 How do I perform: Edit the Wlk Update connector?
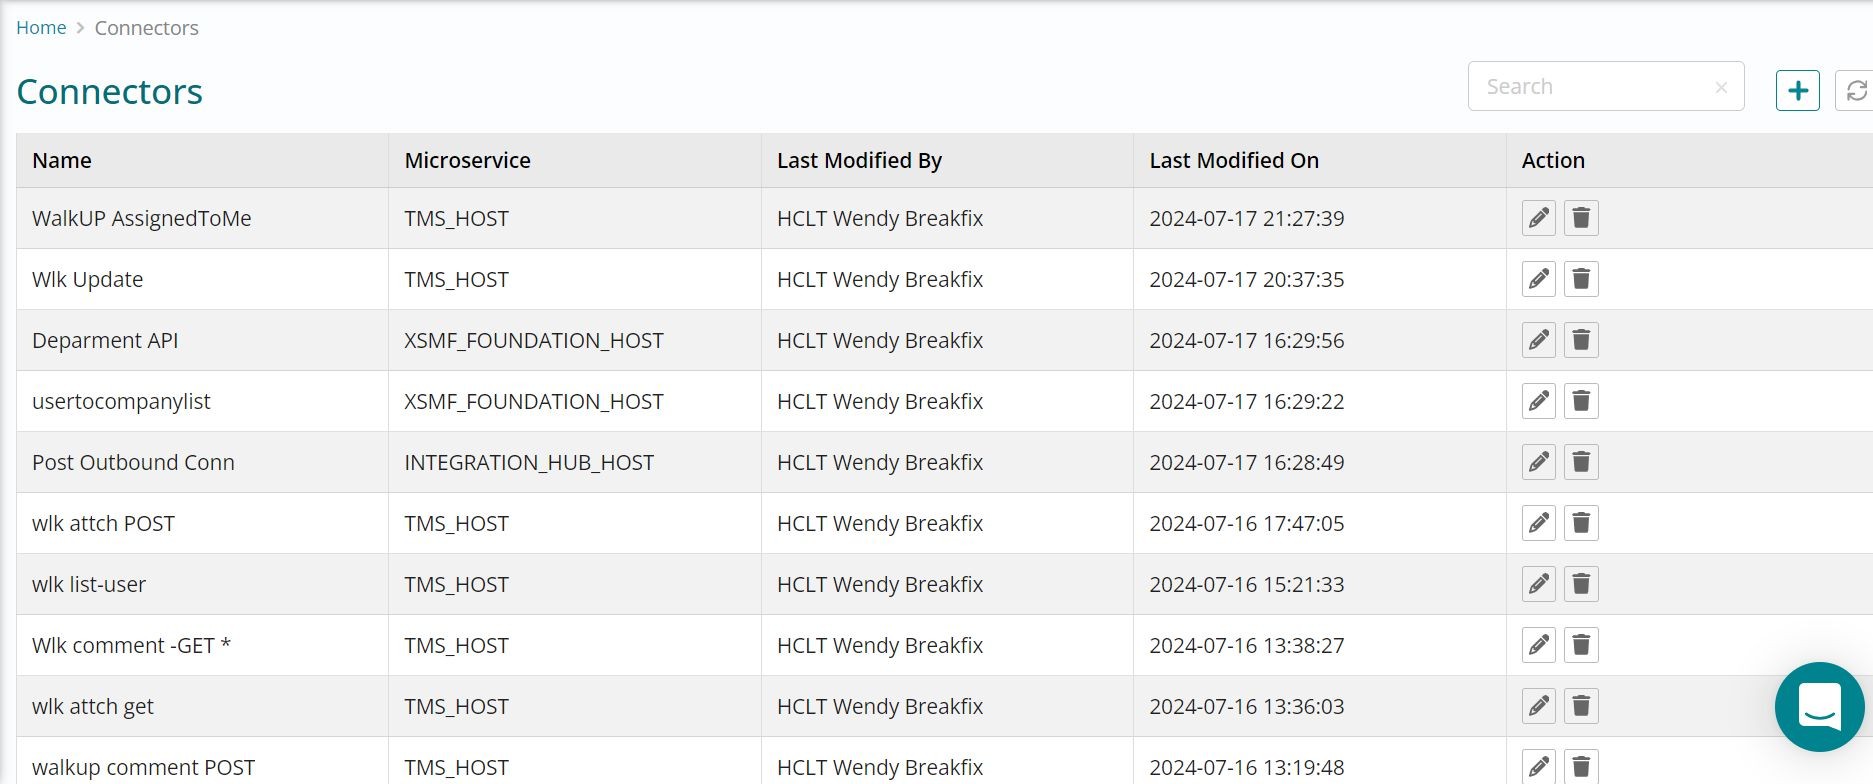(x=1538, y=279)
